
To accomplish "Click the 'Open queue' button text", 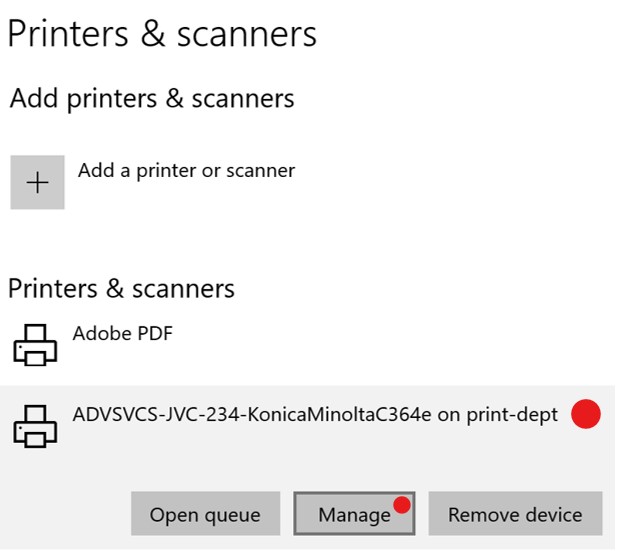I will tap(205, 515).
